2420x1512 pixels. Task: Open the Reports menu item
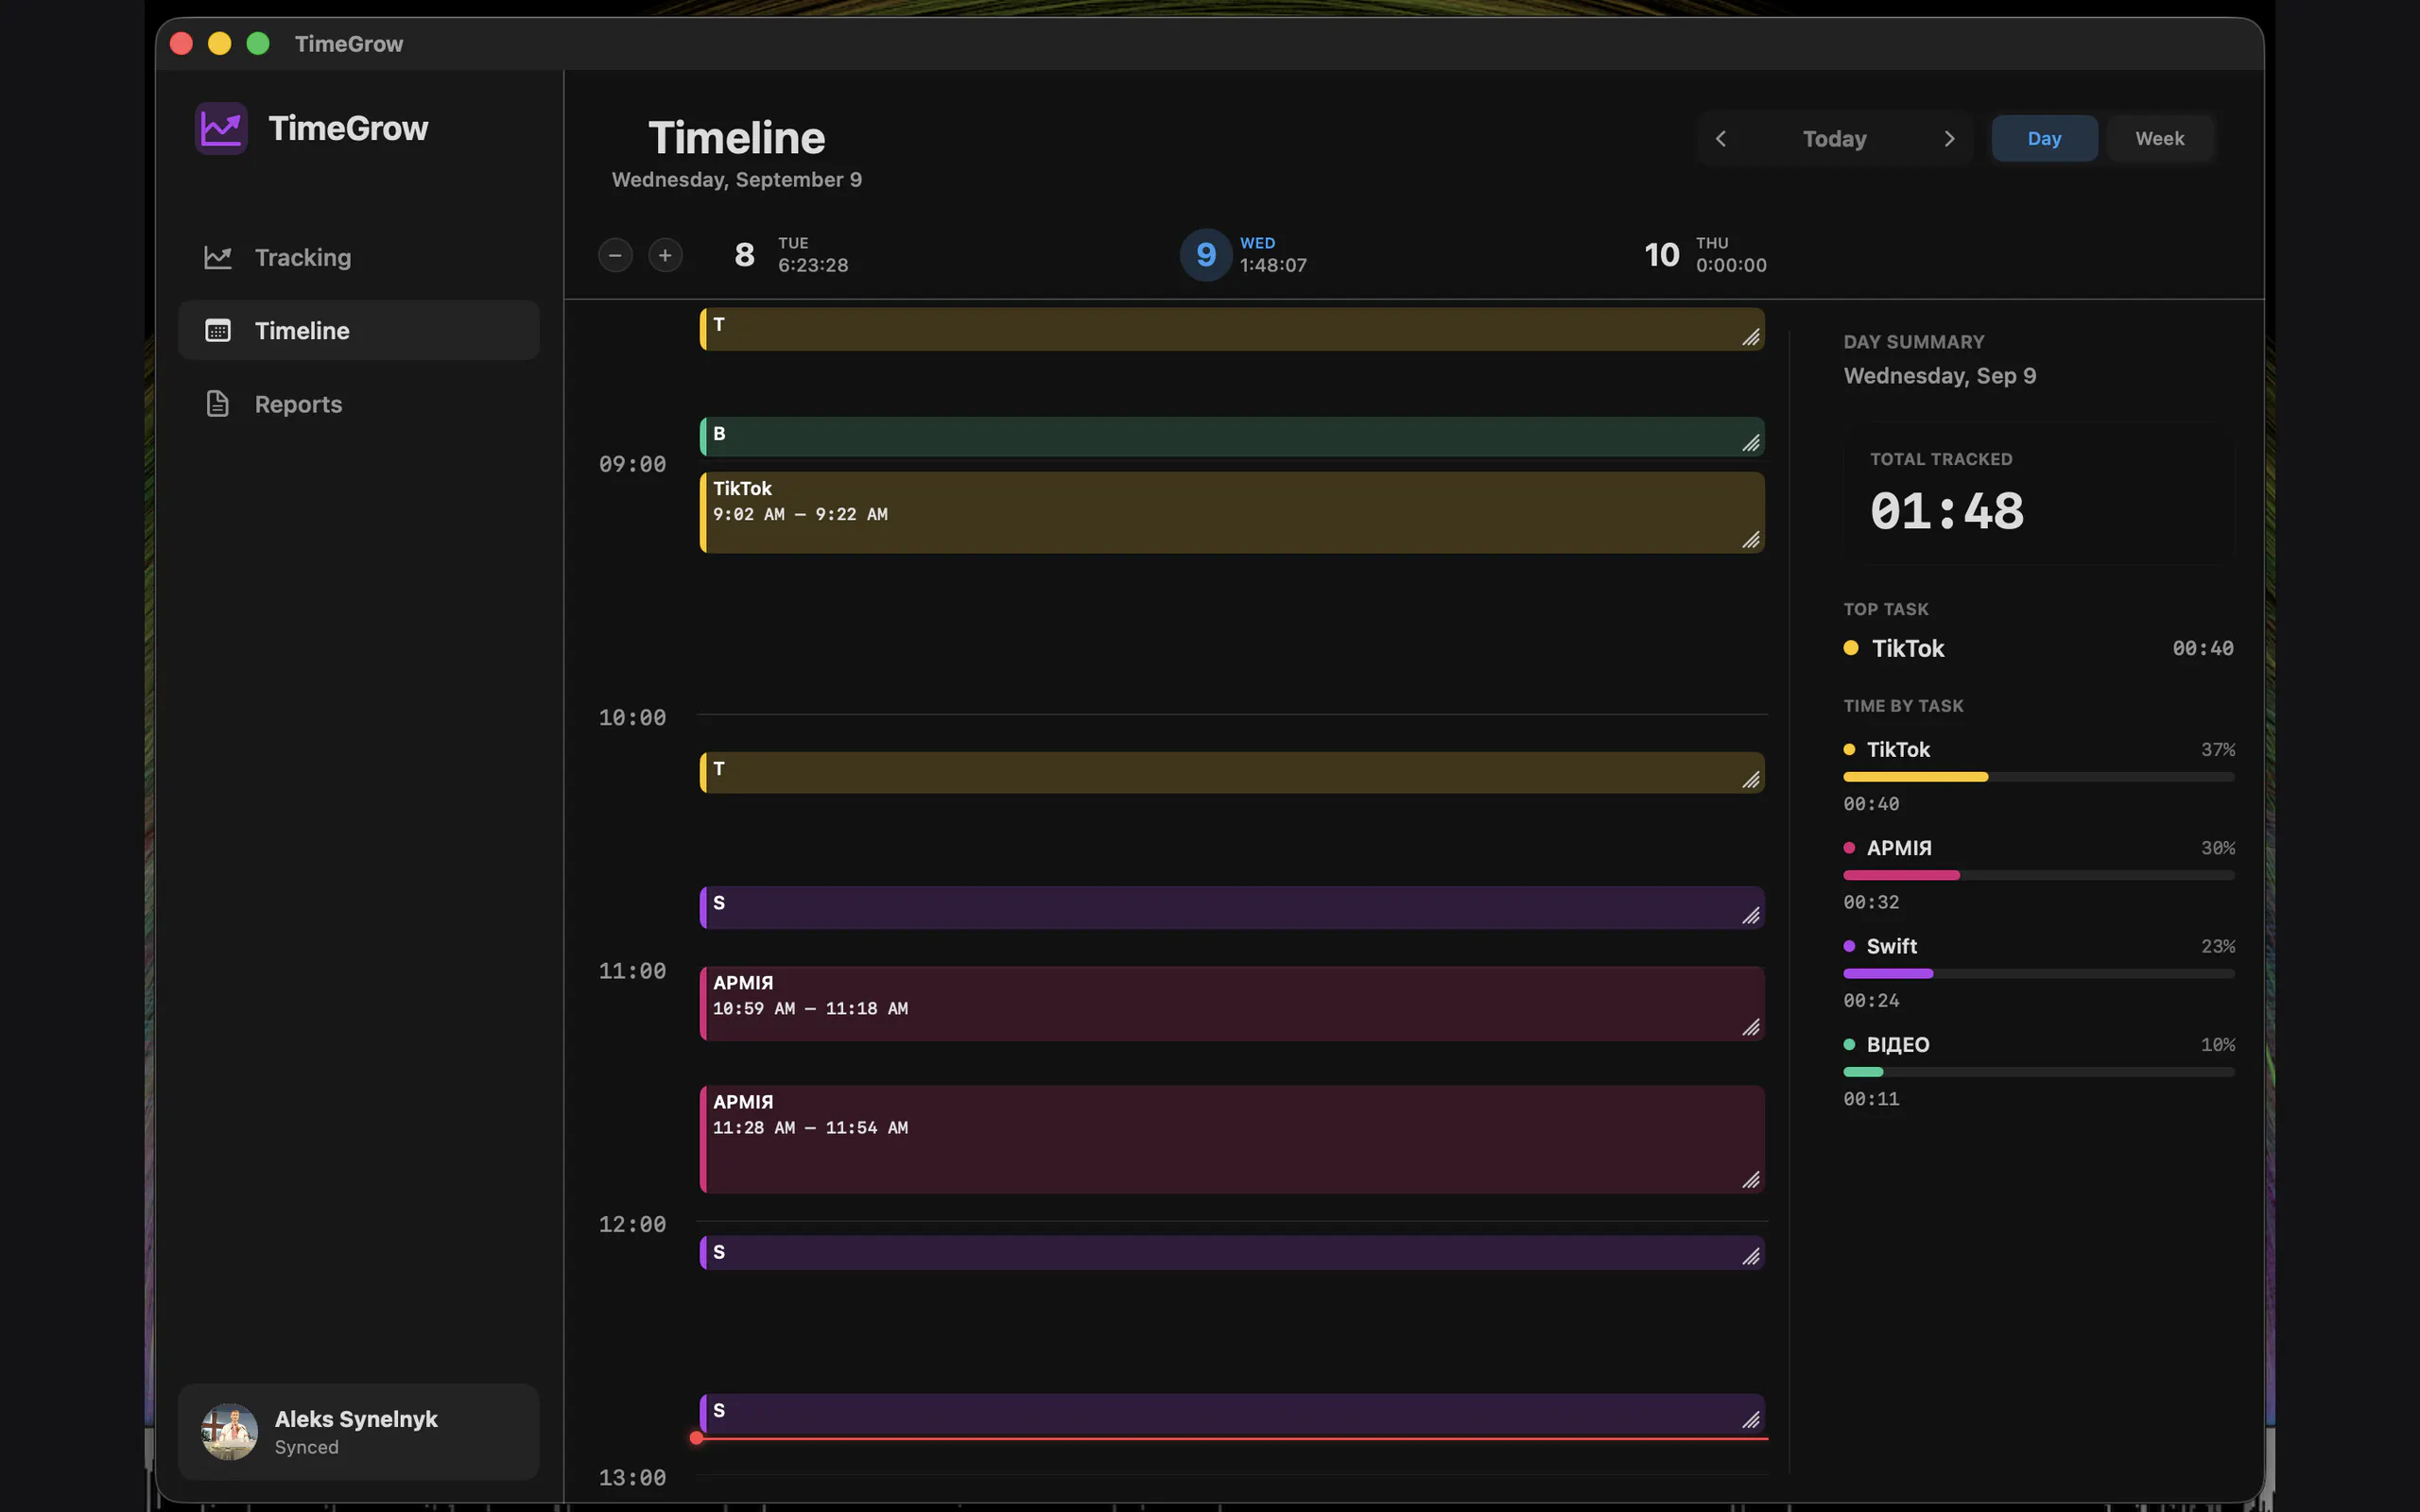pos(358,404)
